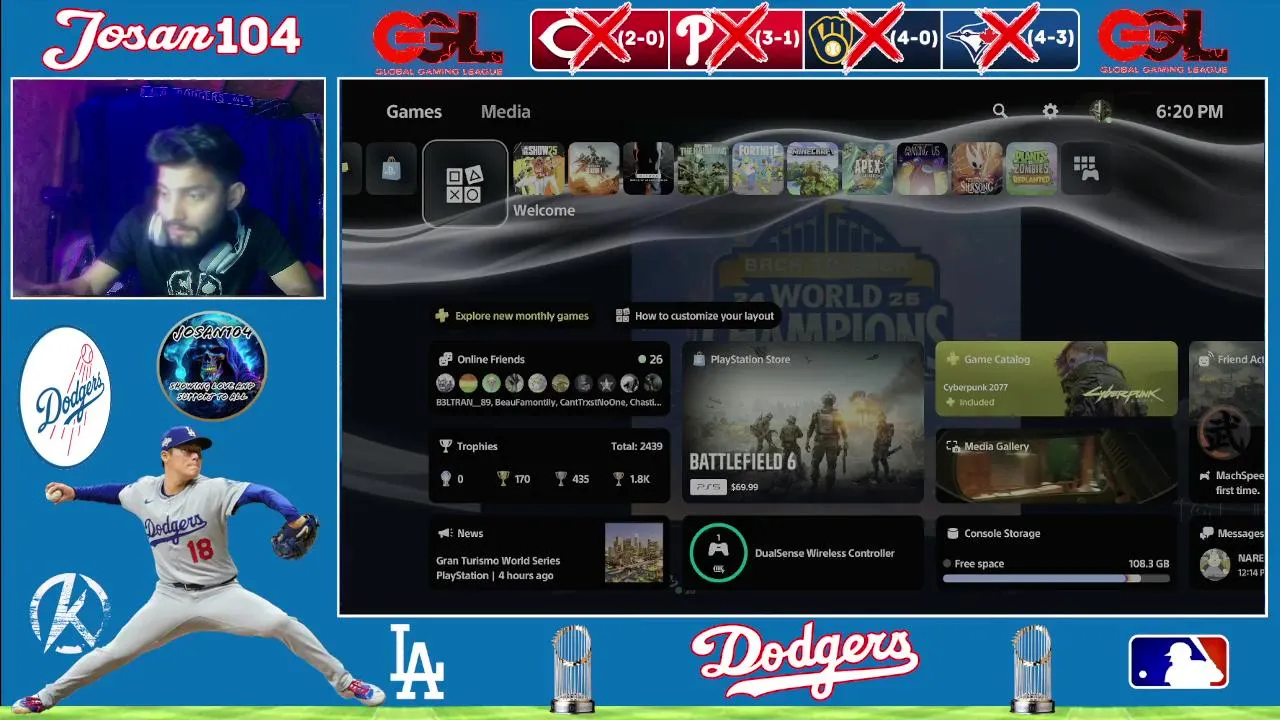Click the Dodgers oval logo in overlay
The width and height of the screenshot is (1280, 720).
[65, 397]
